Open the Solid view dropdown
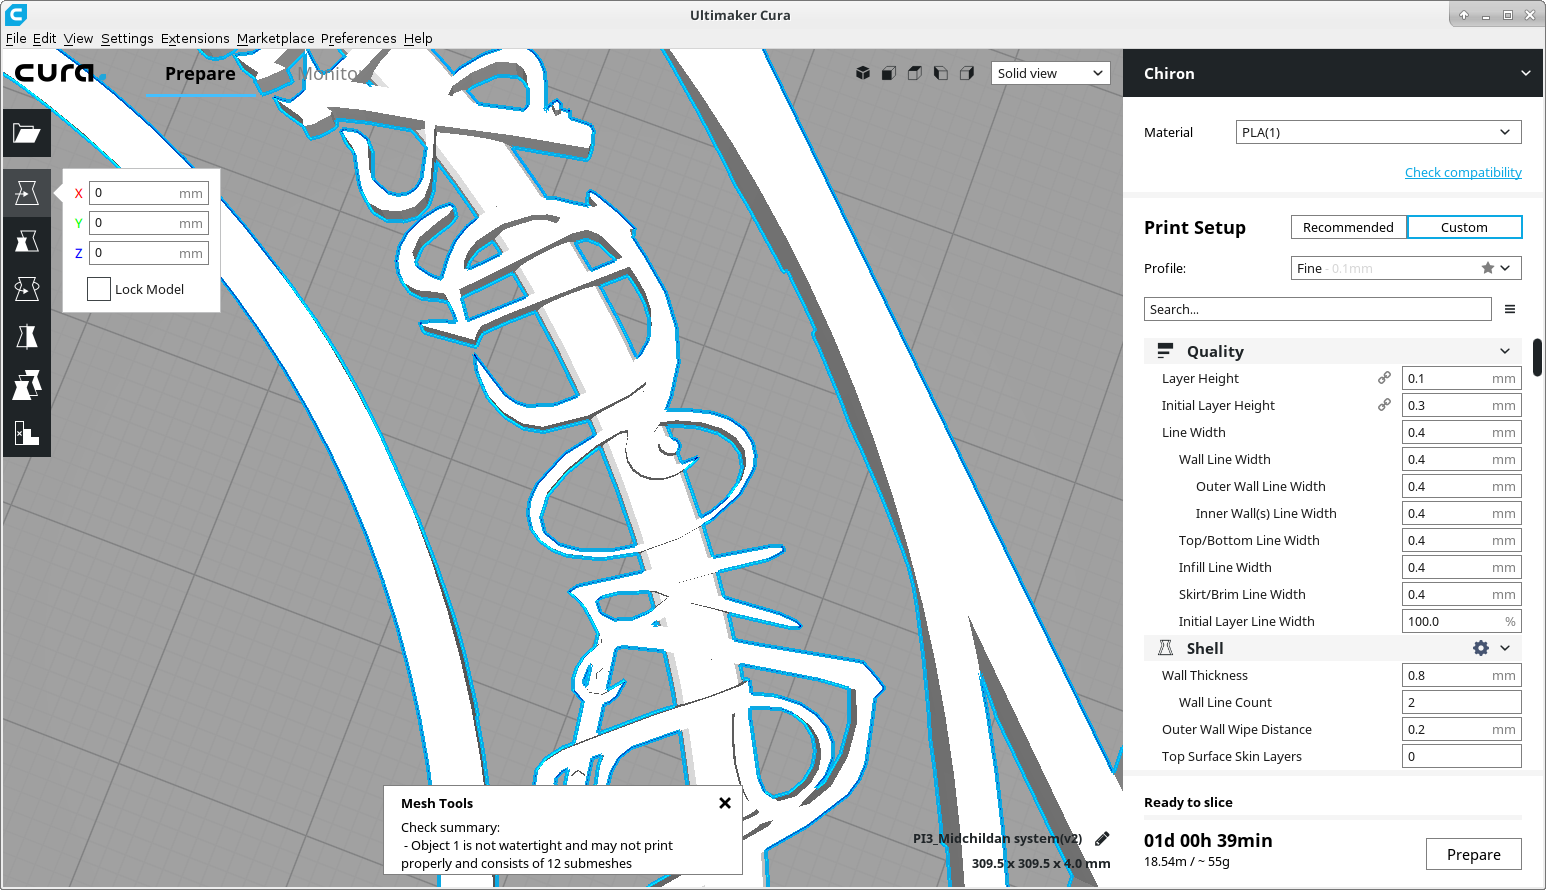This screenshot has width=1546, height=890. tap(1049, 72)
